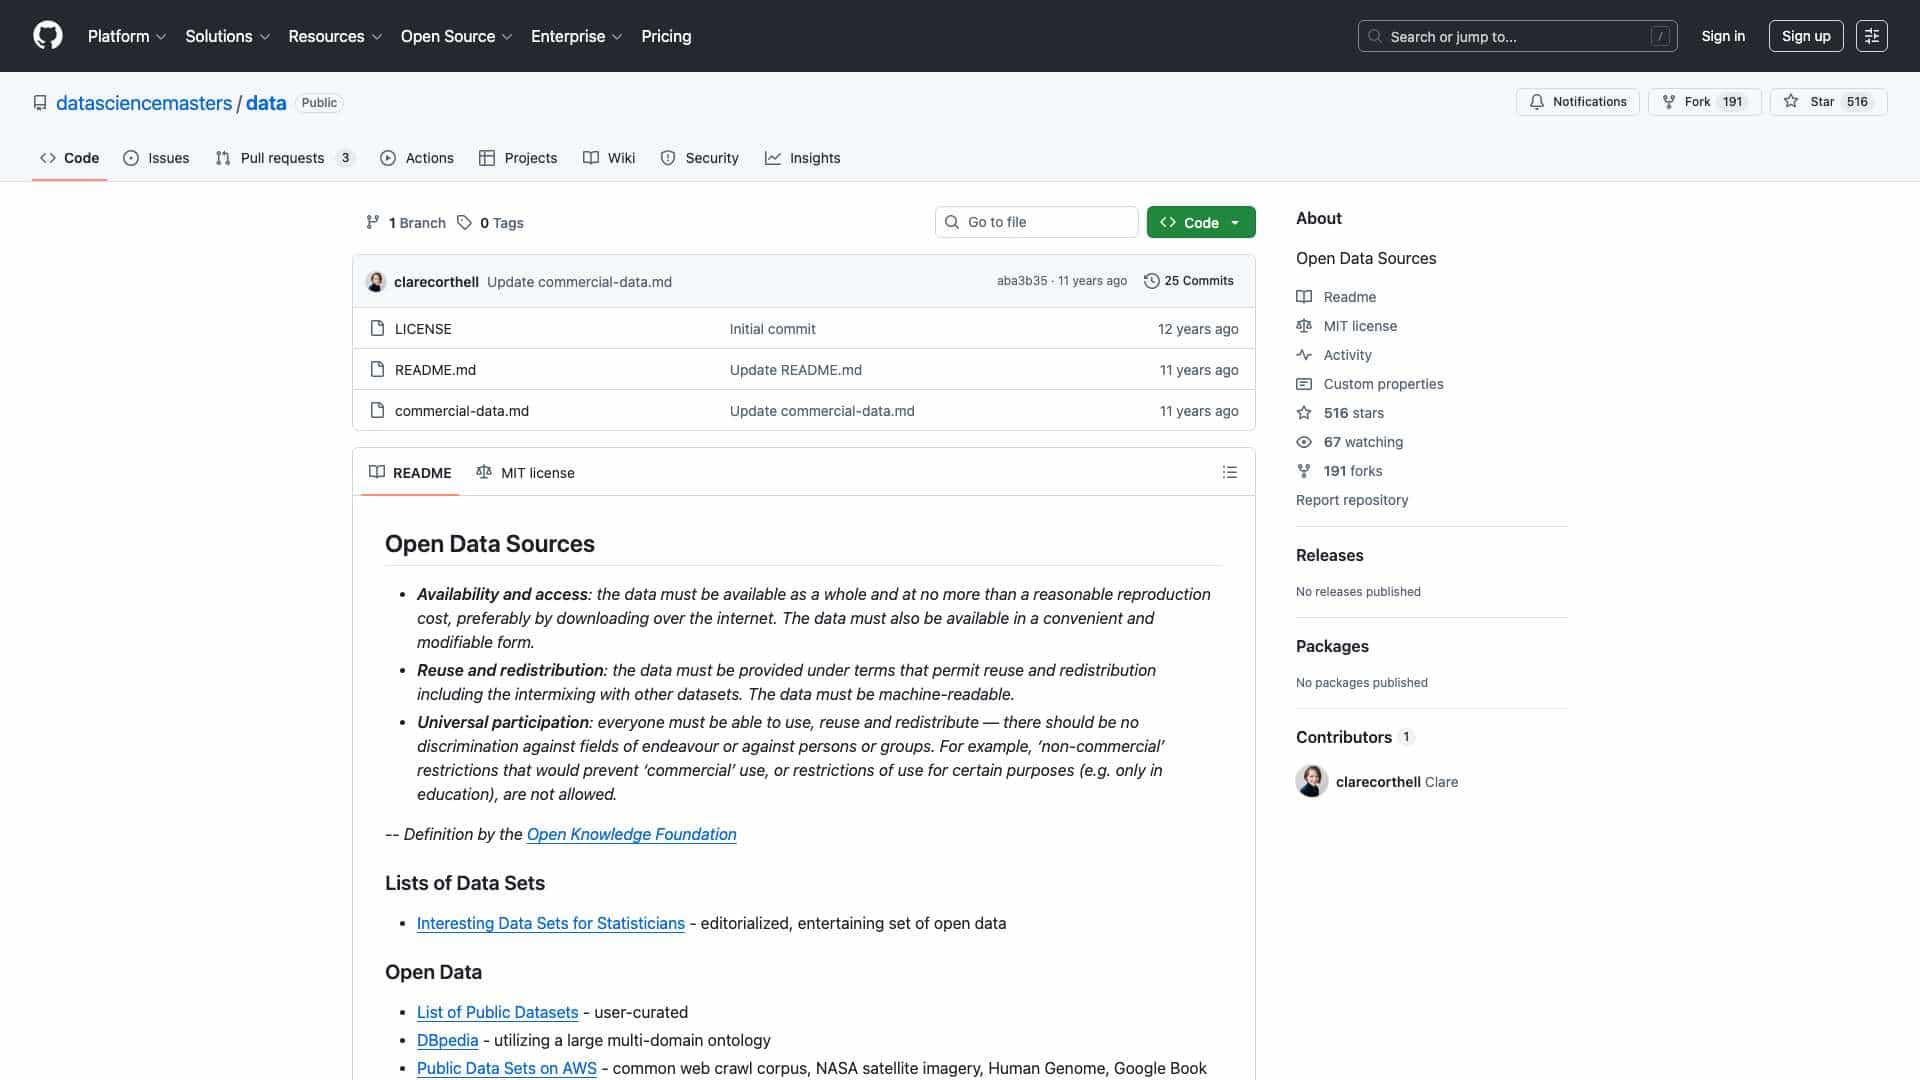Open the data repository name link
The height and width of the screenshot is (1080, 1920).
click(x=266, y=103)
